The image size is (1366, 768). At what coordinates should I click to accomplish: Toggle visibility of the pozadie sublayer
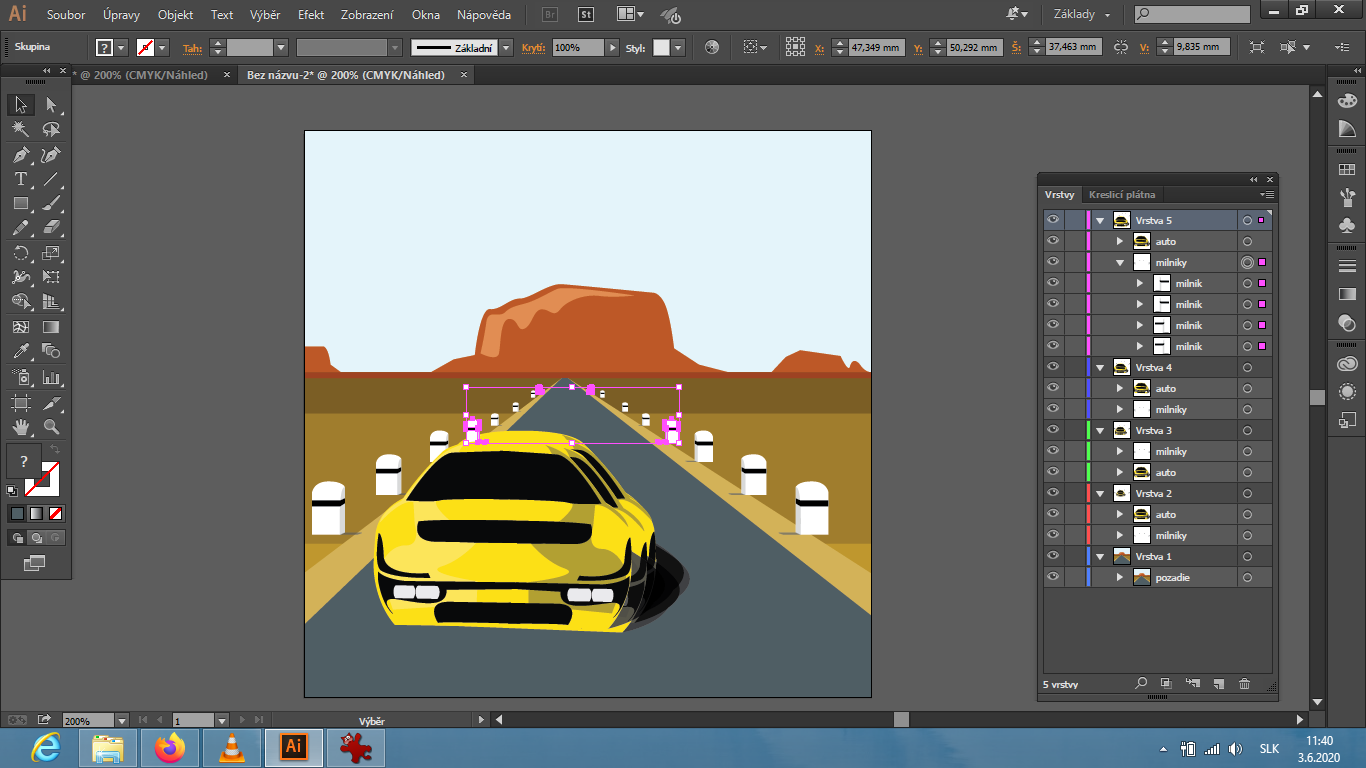click(1052, 577)
